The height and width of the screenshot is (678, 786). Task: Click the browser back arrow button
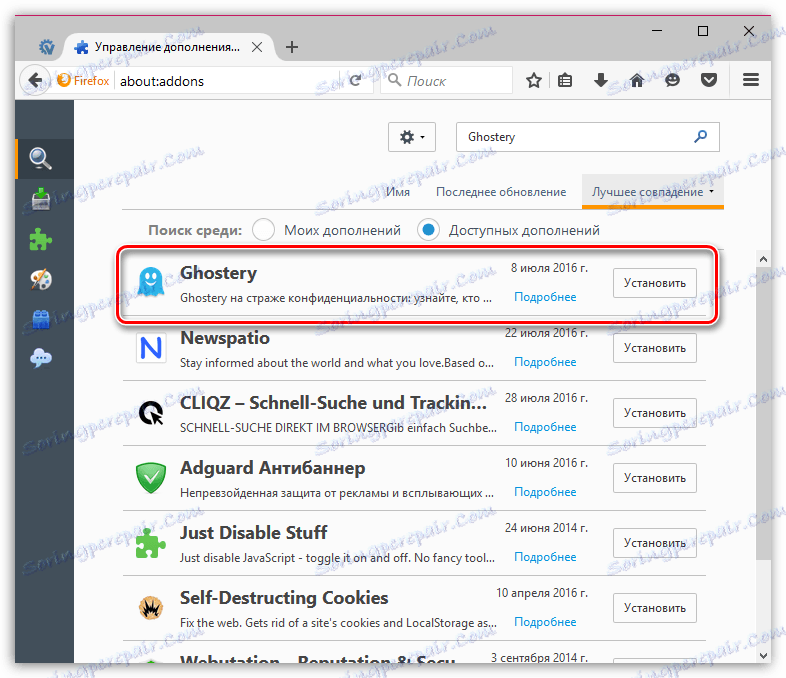point(35,80)
